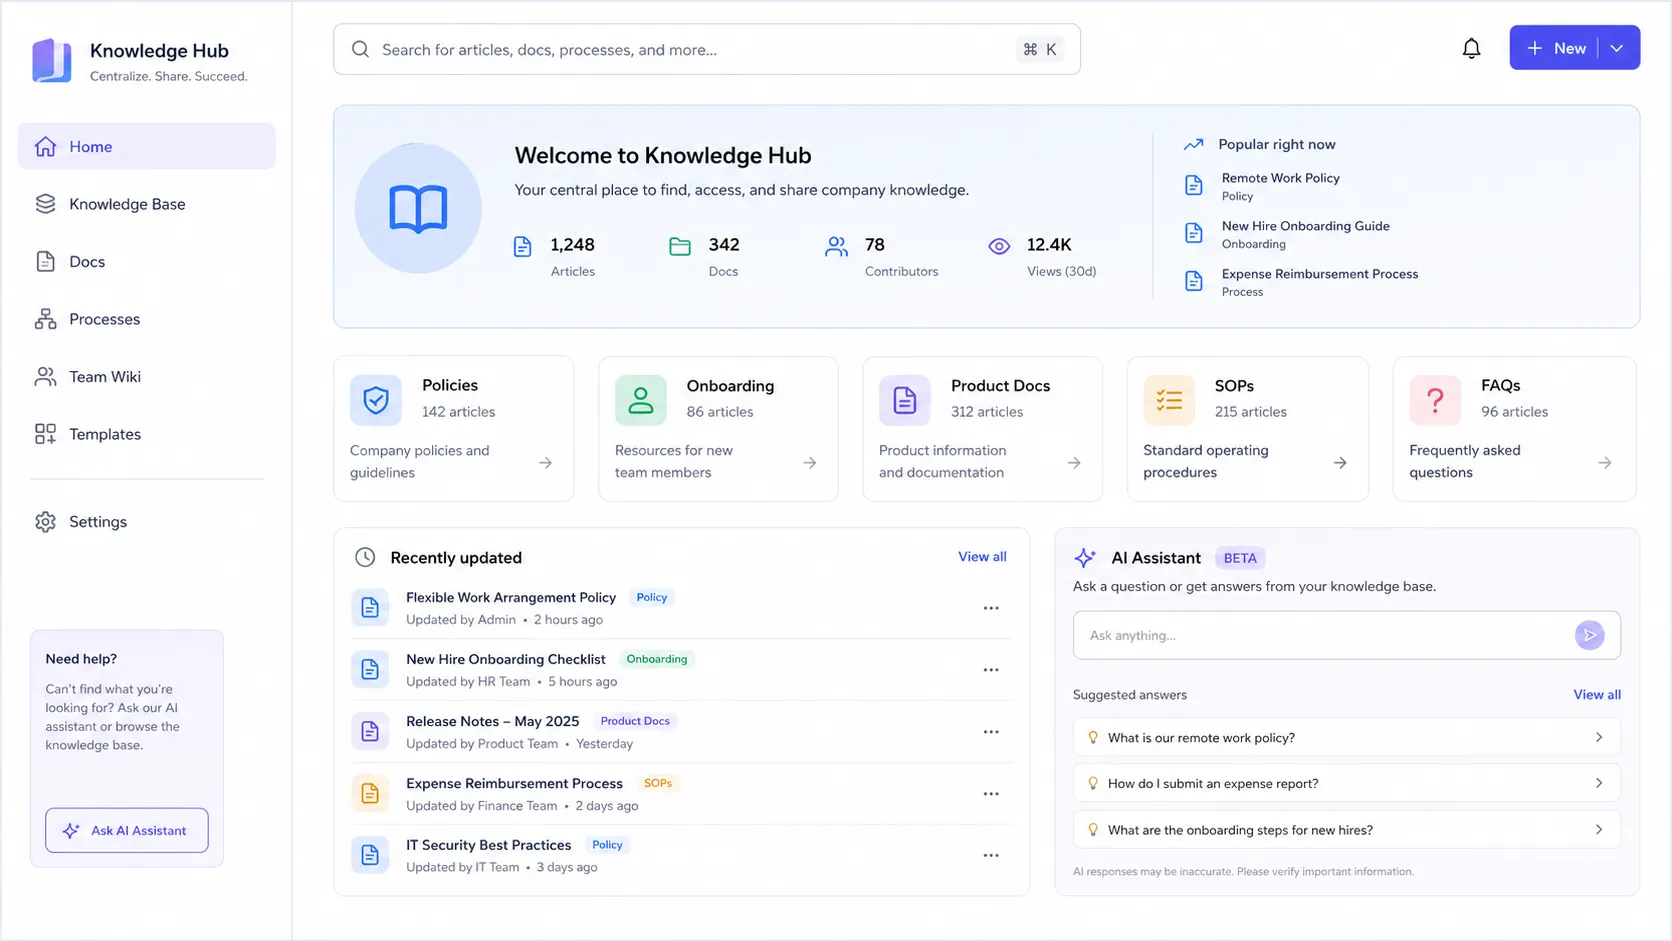1672x941 pixels.
Task: Click the Onboarding person icon
Action: [640, 400]
